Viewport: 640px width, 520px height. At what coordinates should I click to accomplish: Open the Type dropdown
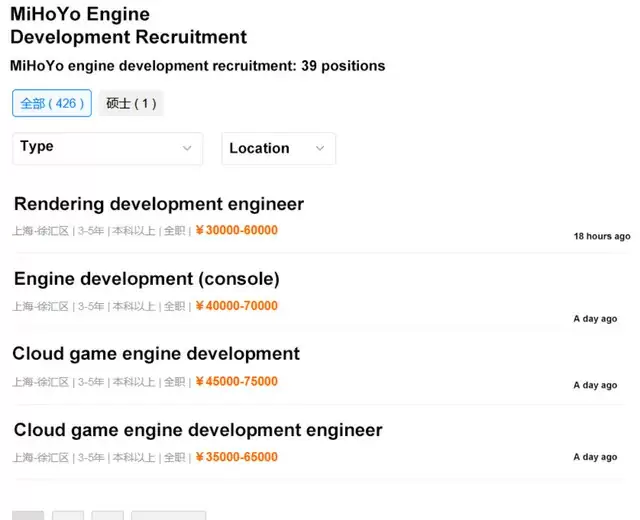pos(107,148)
